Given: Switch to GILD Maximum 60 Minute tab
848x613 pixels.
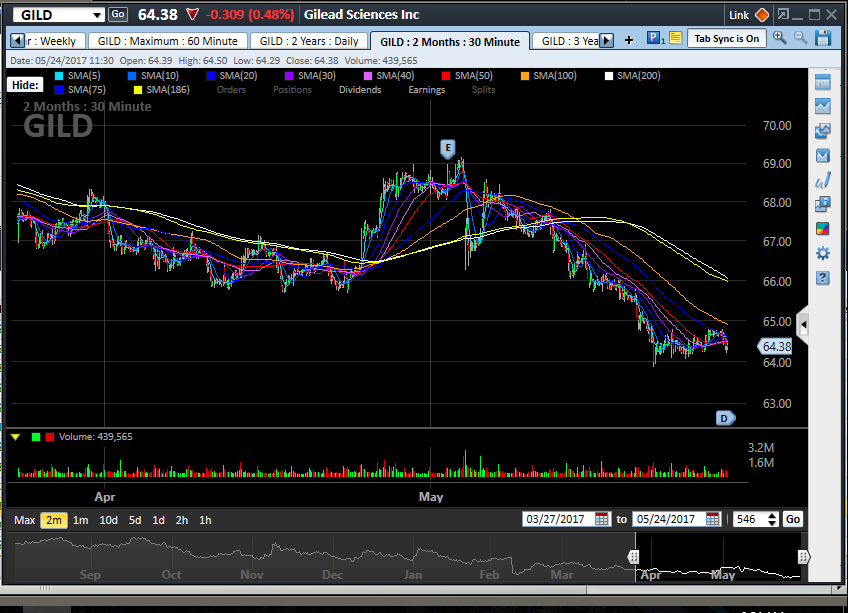Looking at the screenshot, I should [x=168, y=41].
